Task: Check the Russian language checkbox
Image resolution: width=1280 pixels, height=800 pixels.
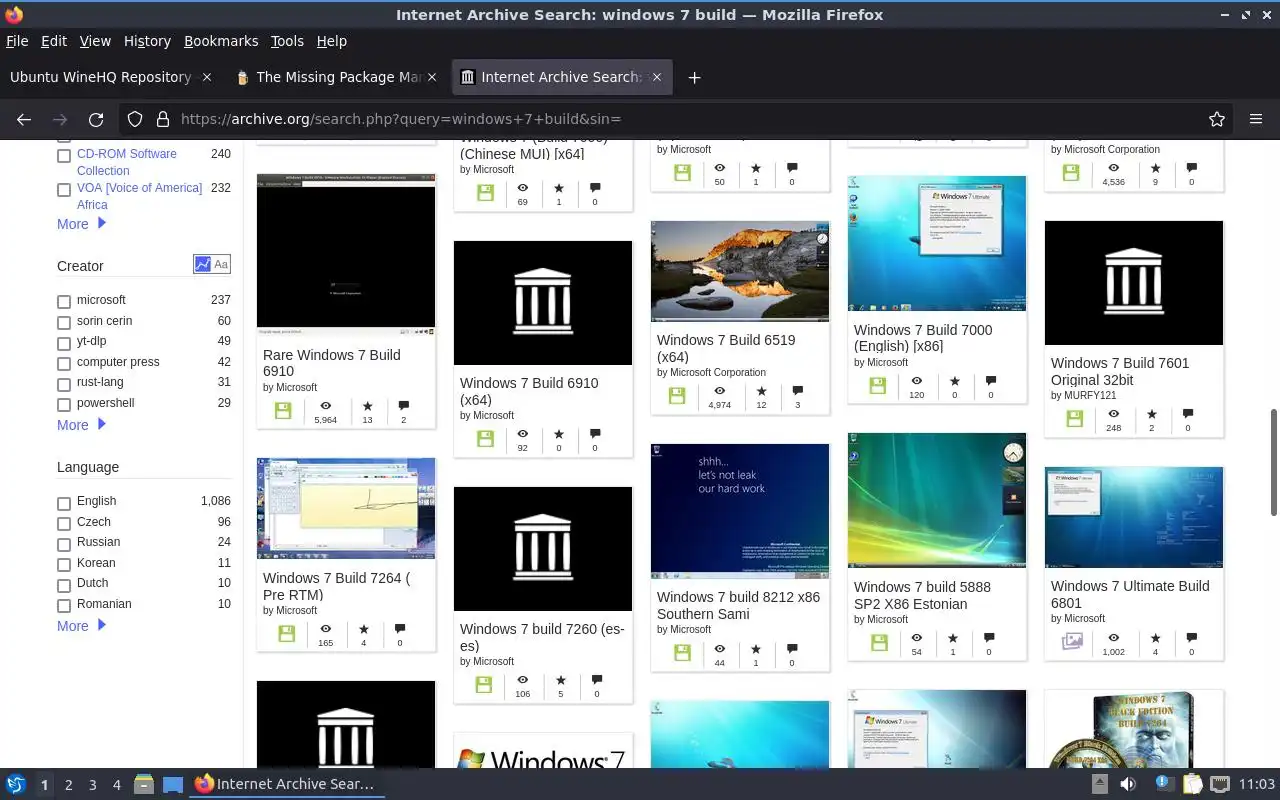Action: point(64,543)
